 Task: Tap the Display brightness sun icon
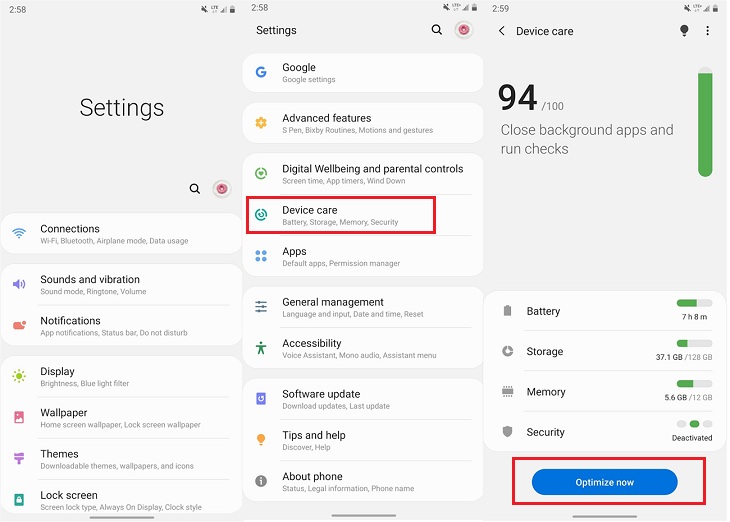click(19, 376)
